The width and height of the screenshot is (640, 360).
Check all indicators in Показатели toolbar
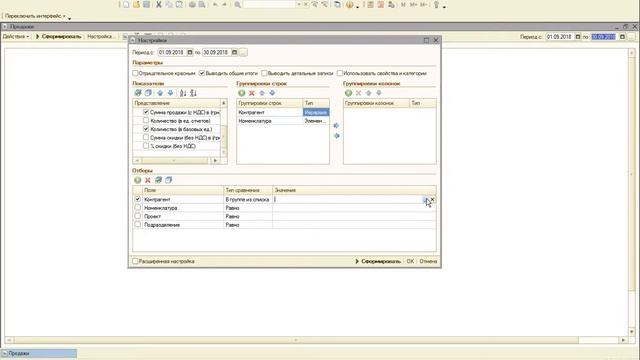click(x=138, y=93)
